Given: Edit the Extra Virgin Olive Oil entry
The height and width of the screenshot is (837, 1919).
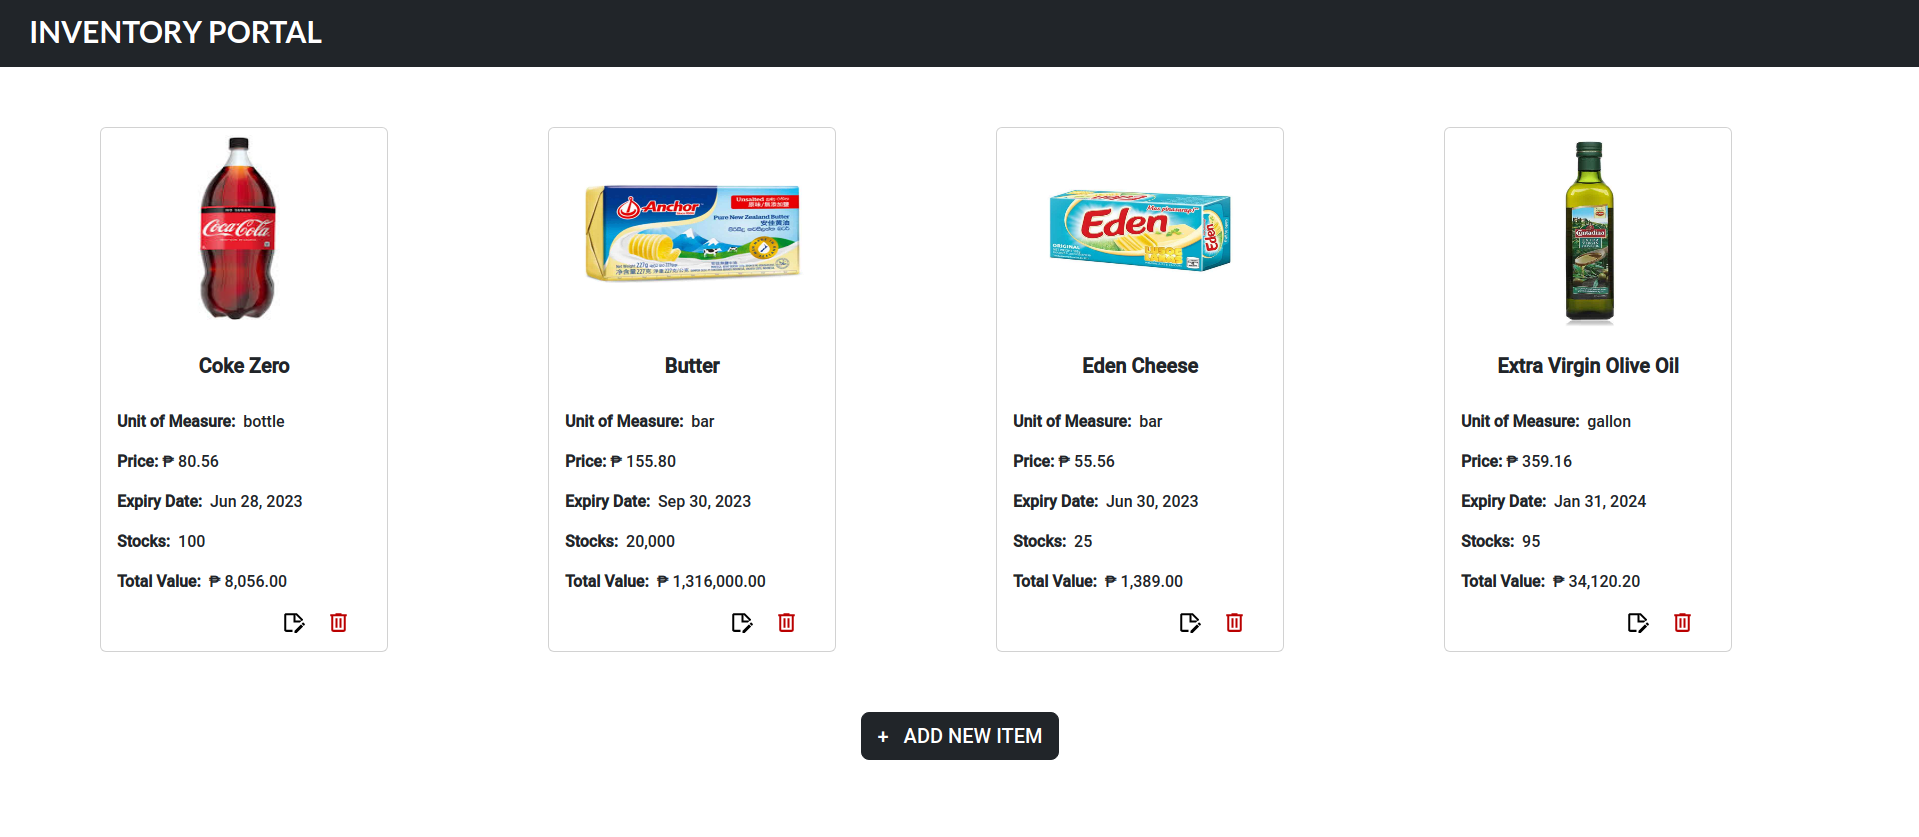Looking at the screenshot, I should pos(1638,622).
